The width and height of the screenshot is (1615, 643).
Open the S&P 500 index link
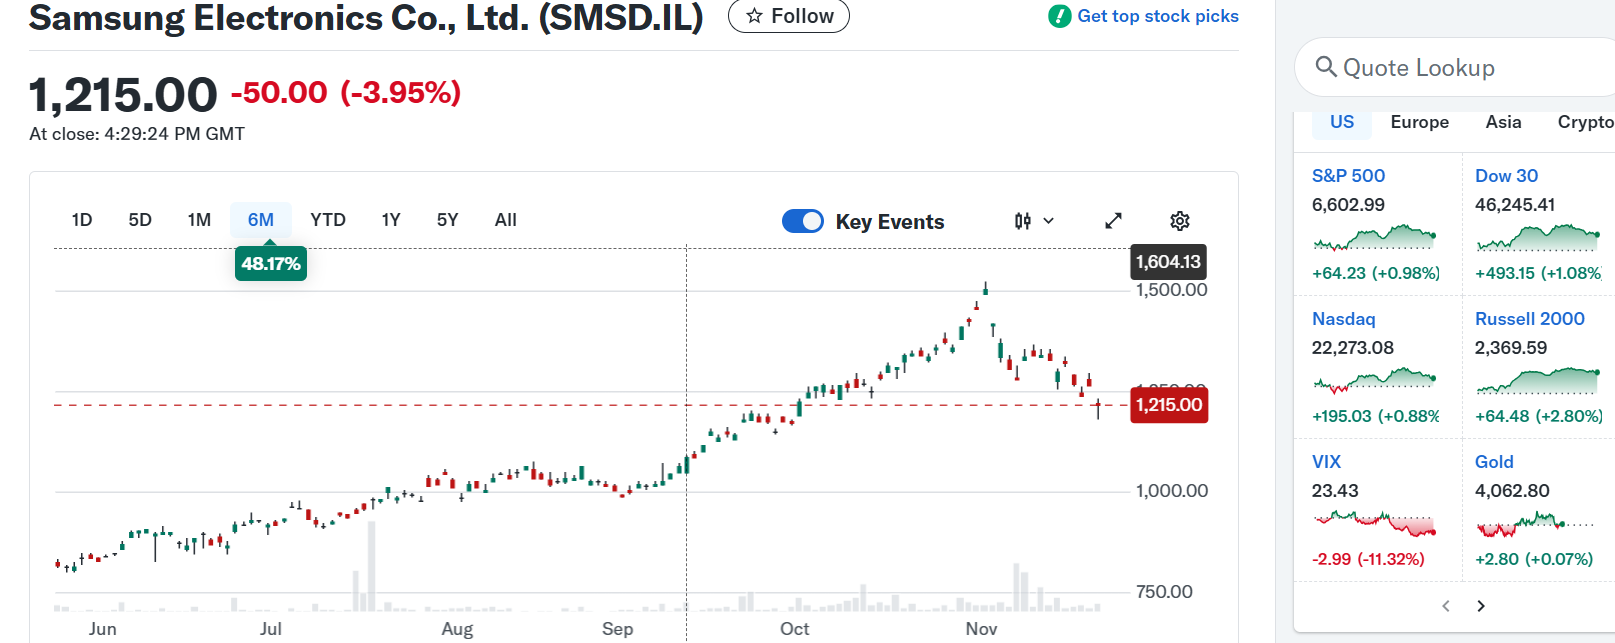pos(1348,176)
